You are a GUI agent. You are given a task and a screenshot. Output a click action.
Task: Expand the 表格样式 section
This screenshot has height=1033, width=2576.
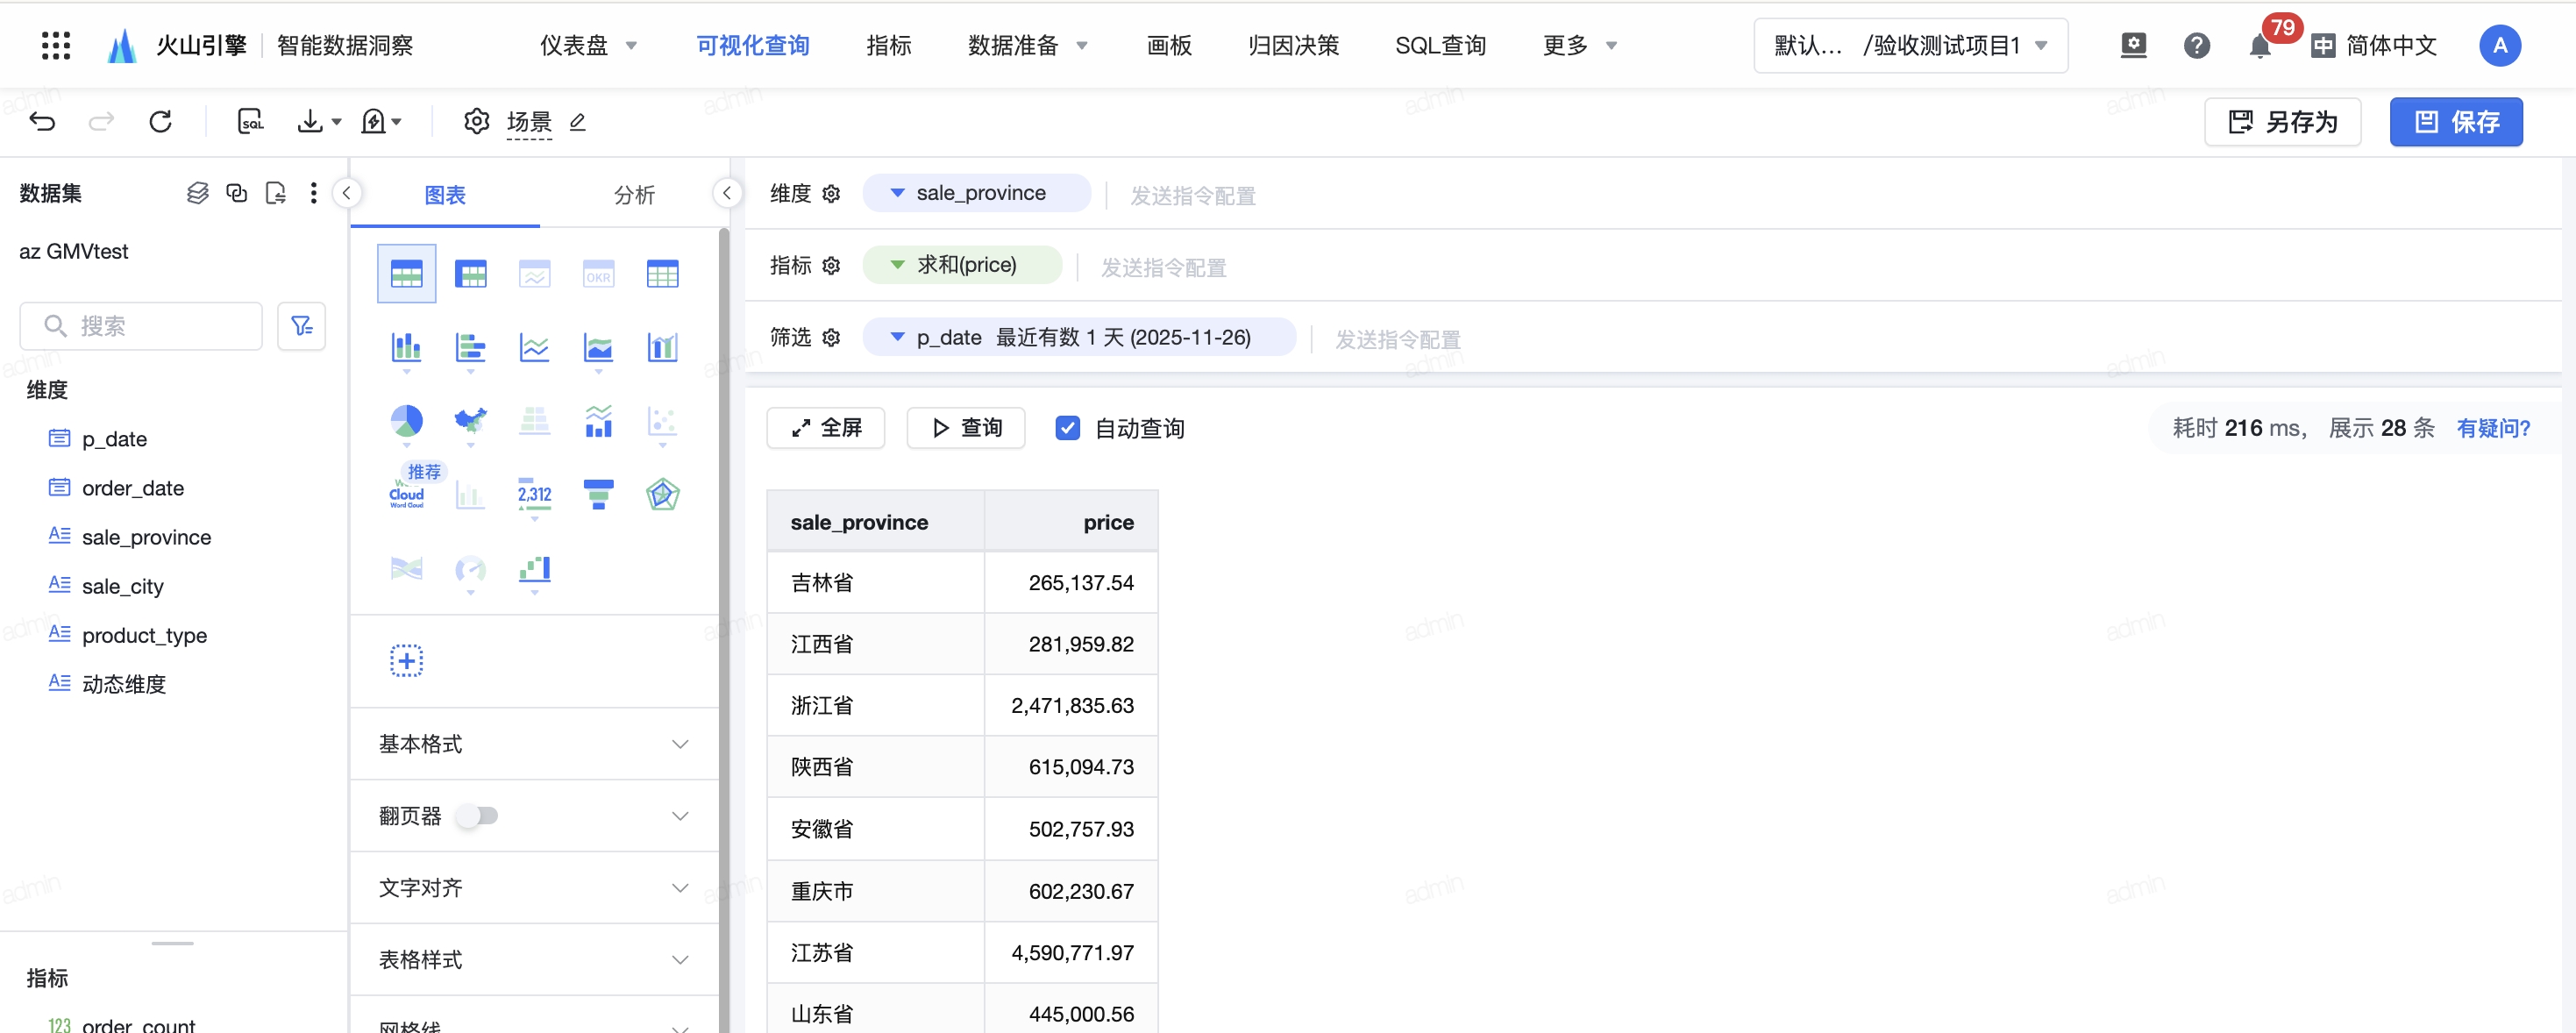point(534,960)
